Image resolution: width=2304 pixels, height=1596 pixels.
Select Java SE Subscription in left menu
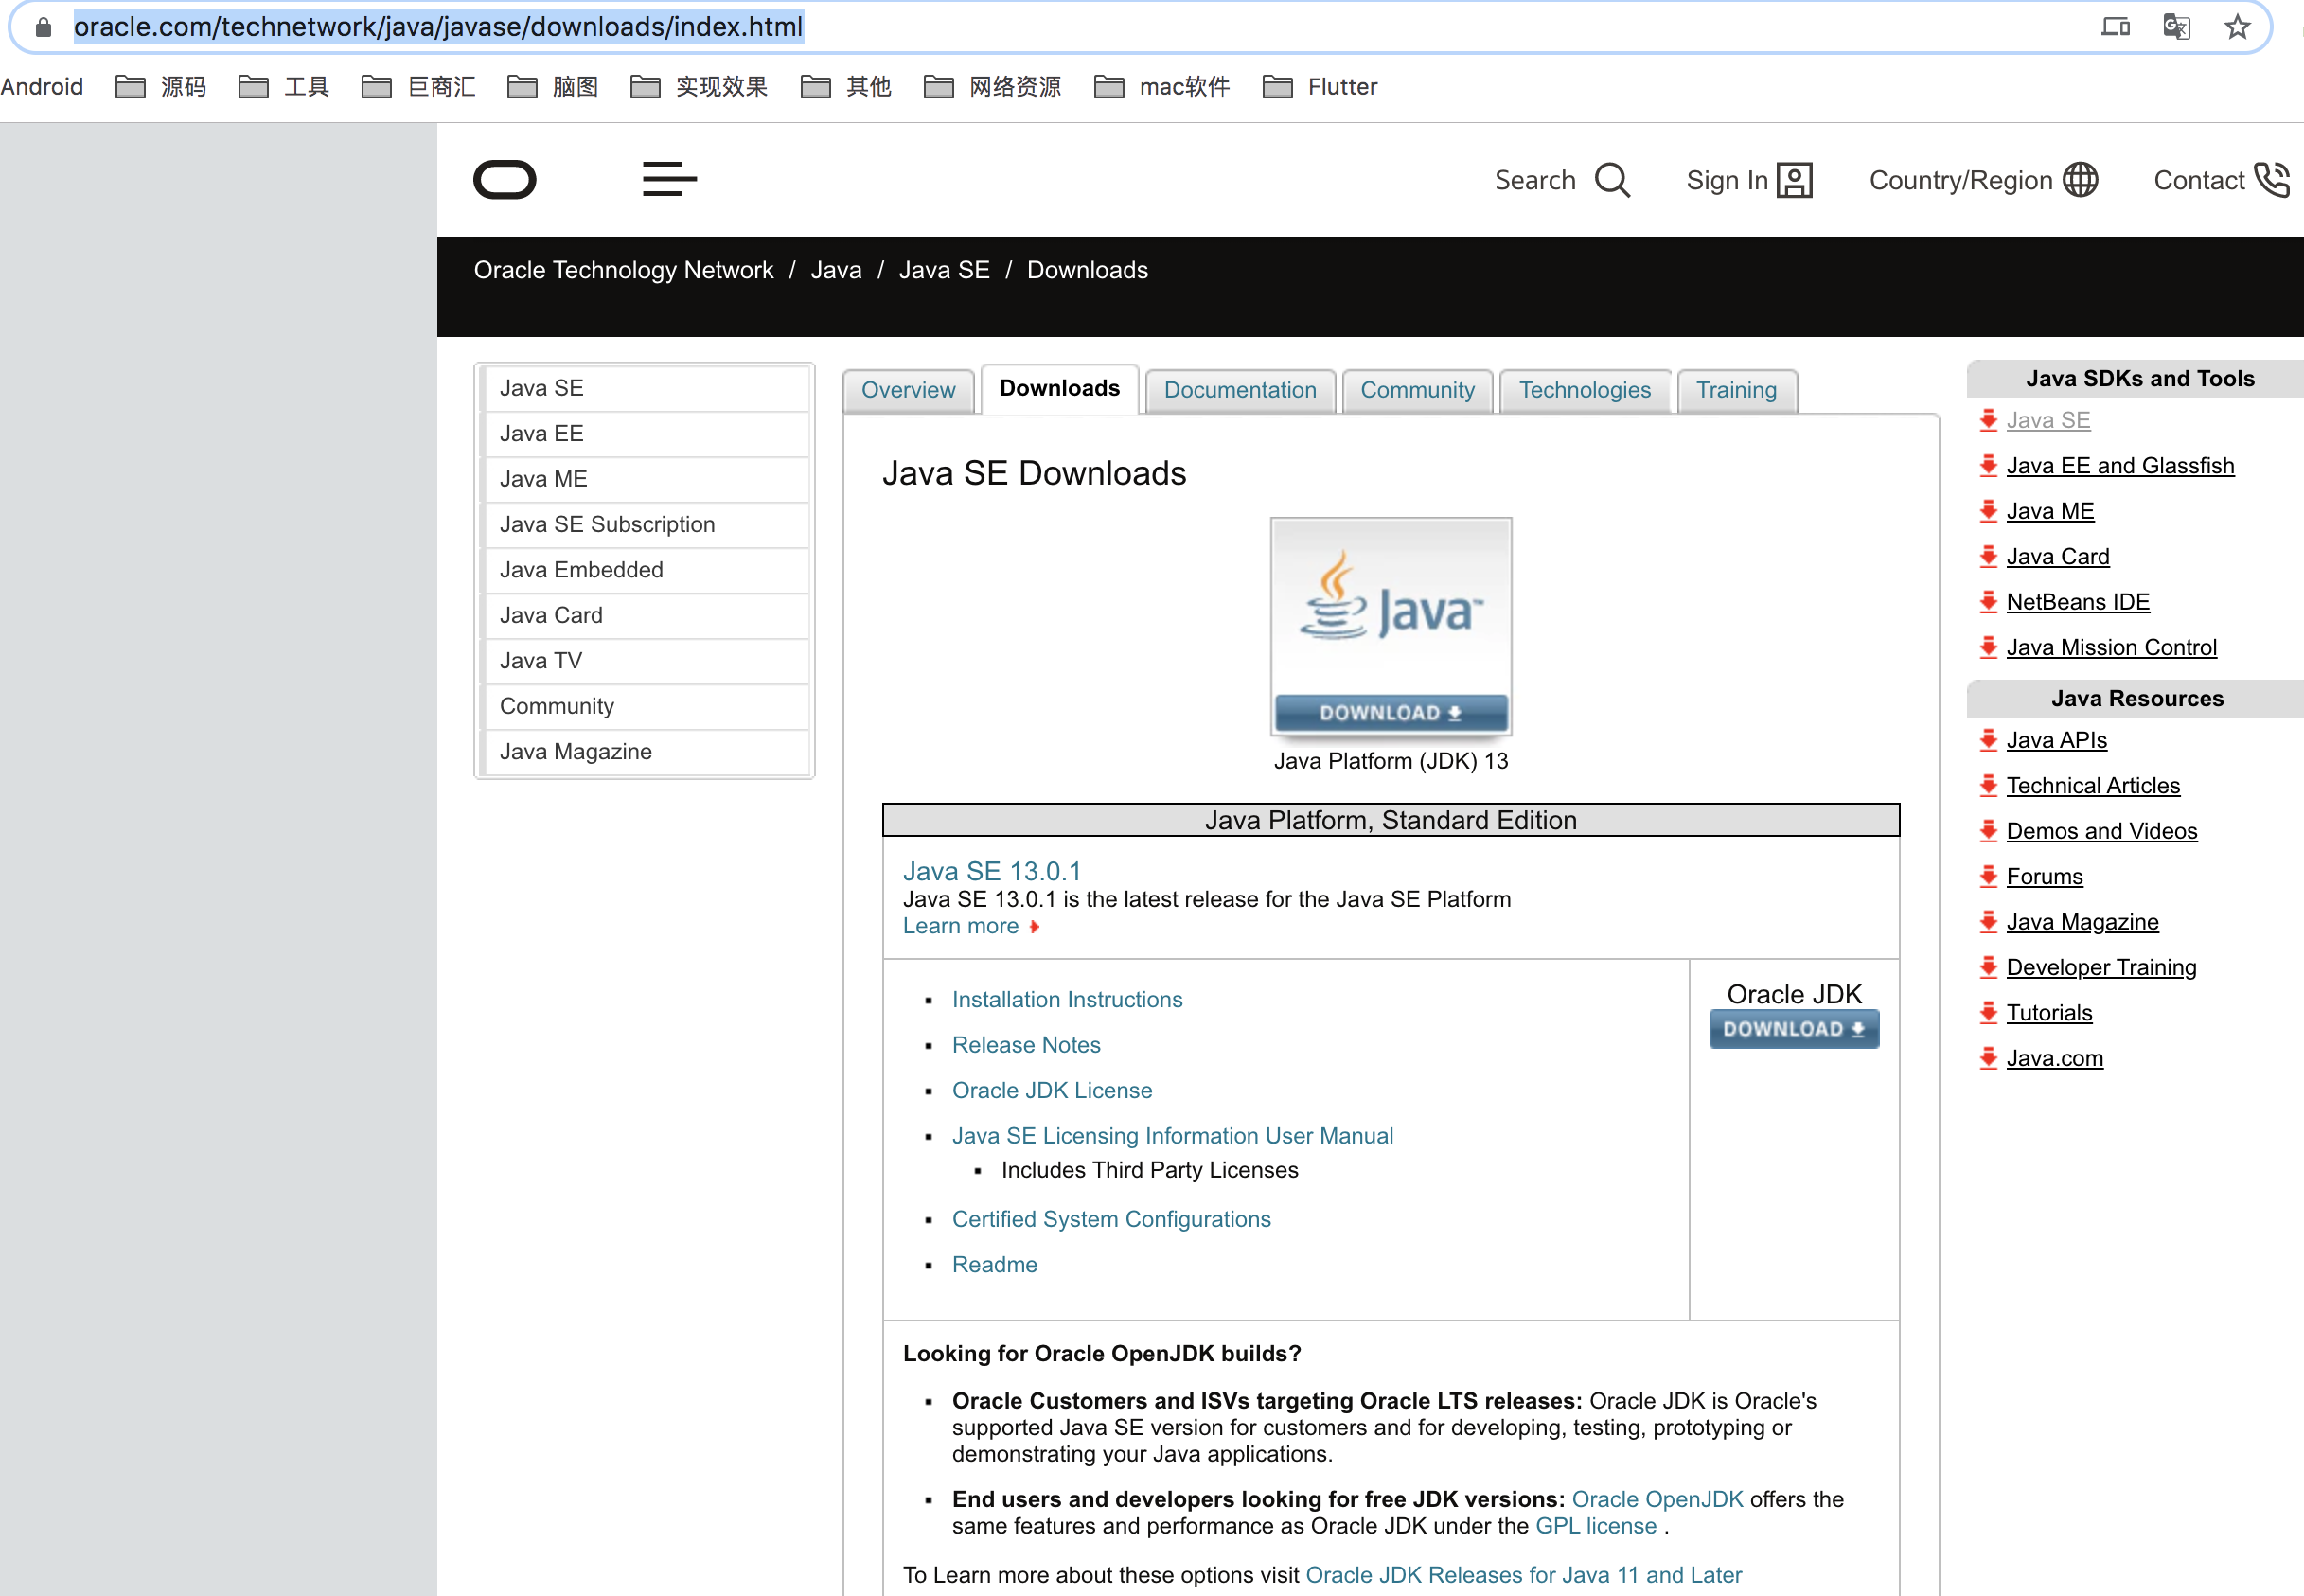tap(607, 524)
